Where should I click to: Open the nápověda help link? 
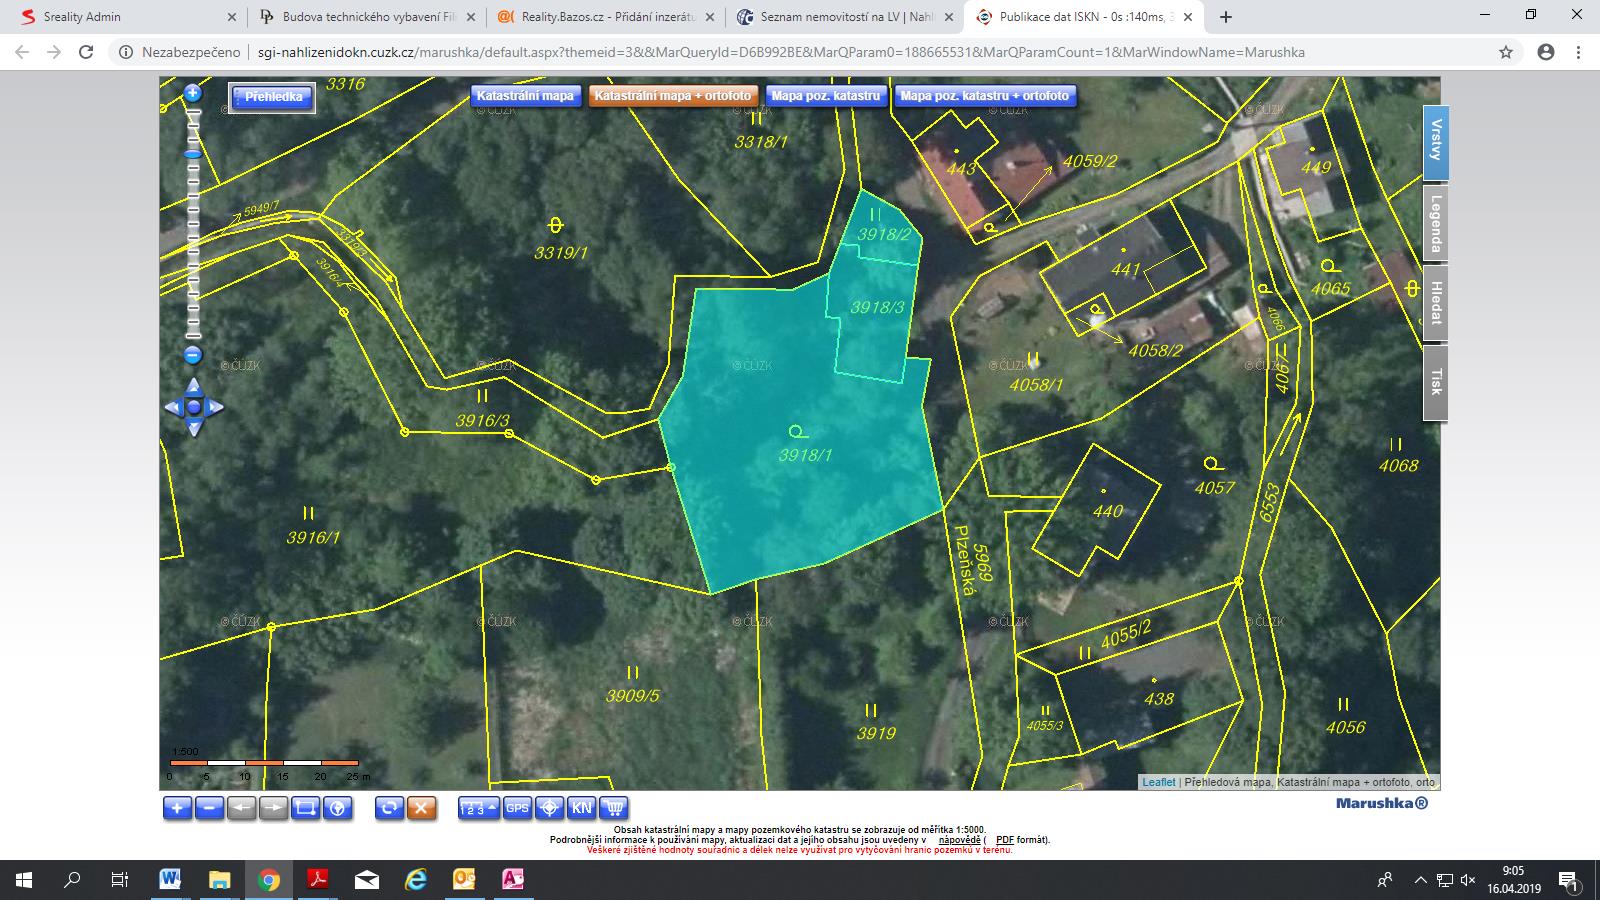[959, 840]
